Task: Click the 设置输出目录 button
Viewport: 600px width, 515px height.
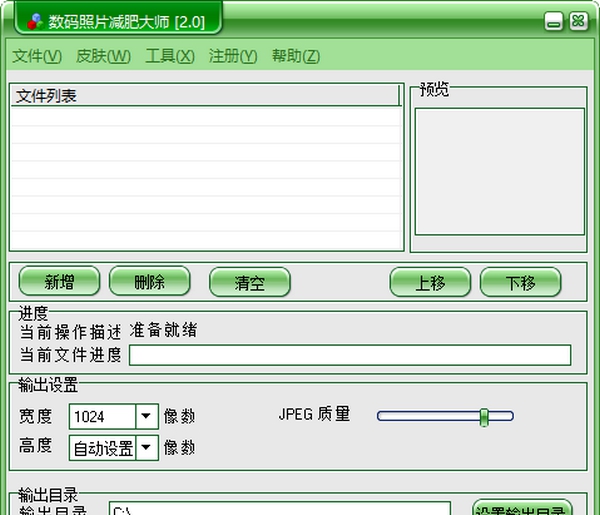Action: 522,508
